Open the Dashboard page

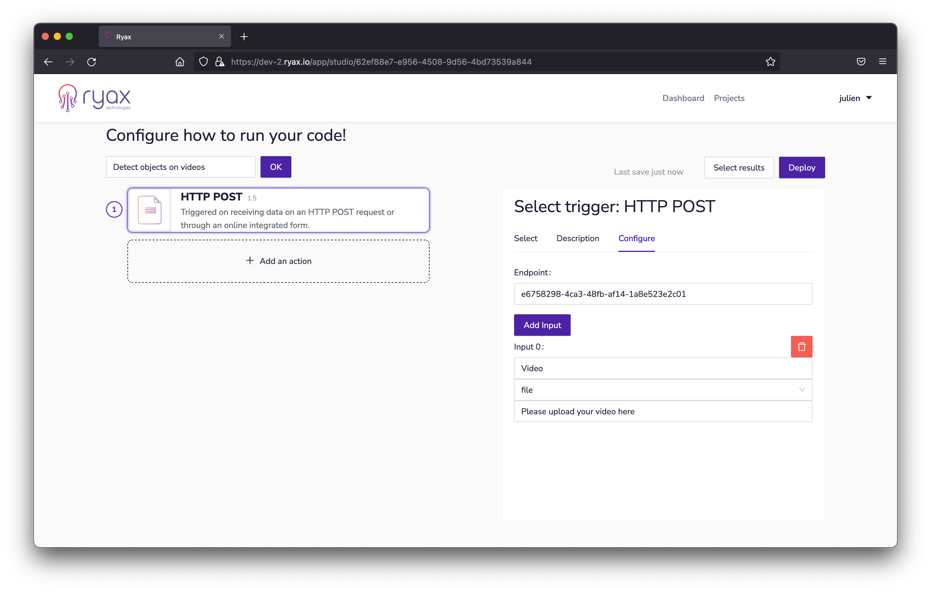point(683,98)
